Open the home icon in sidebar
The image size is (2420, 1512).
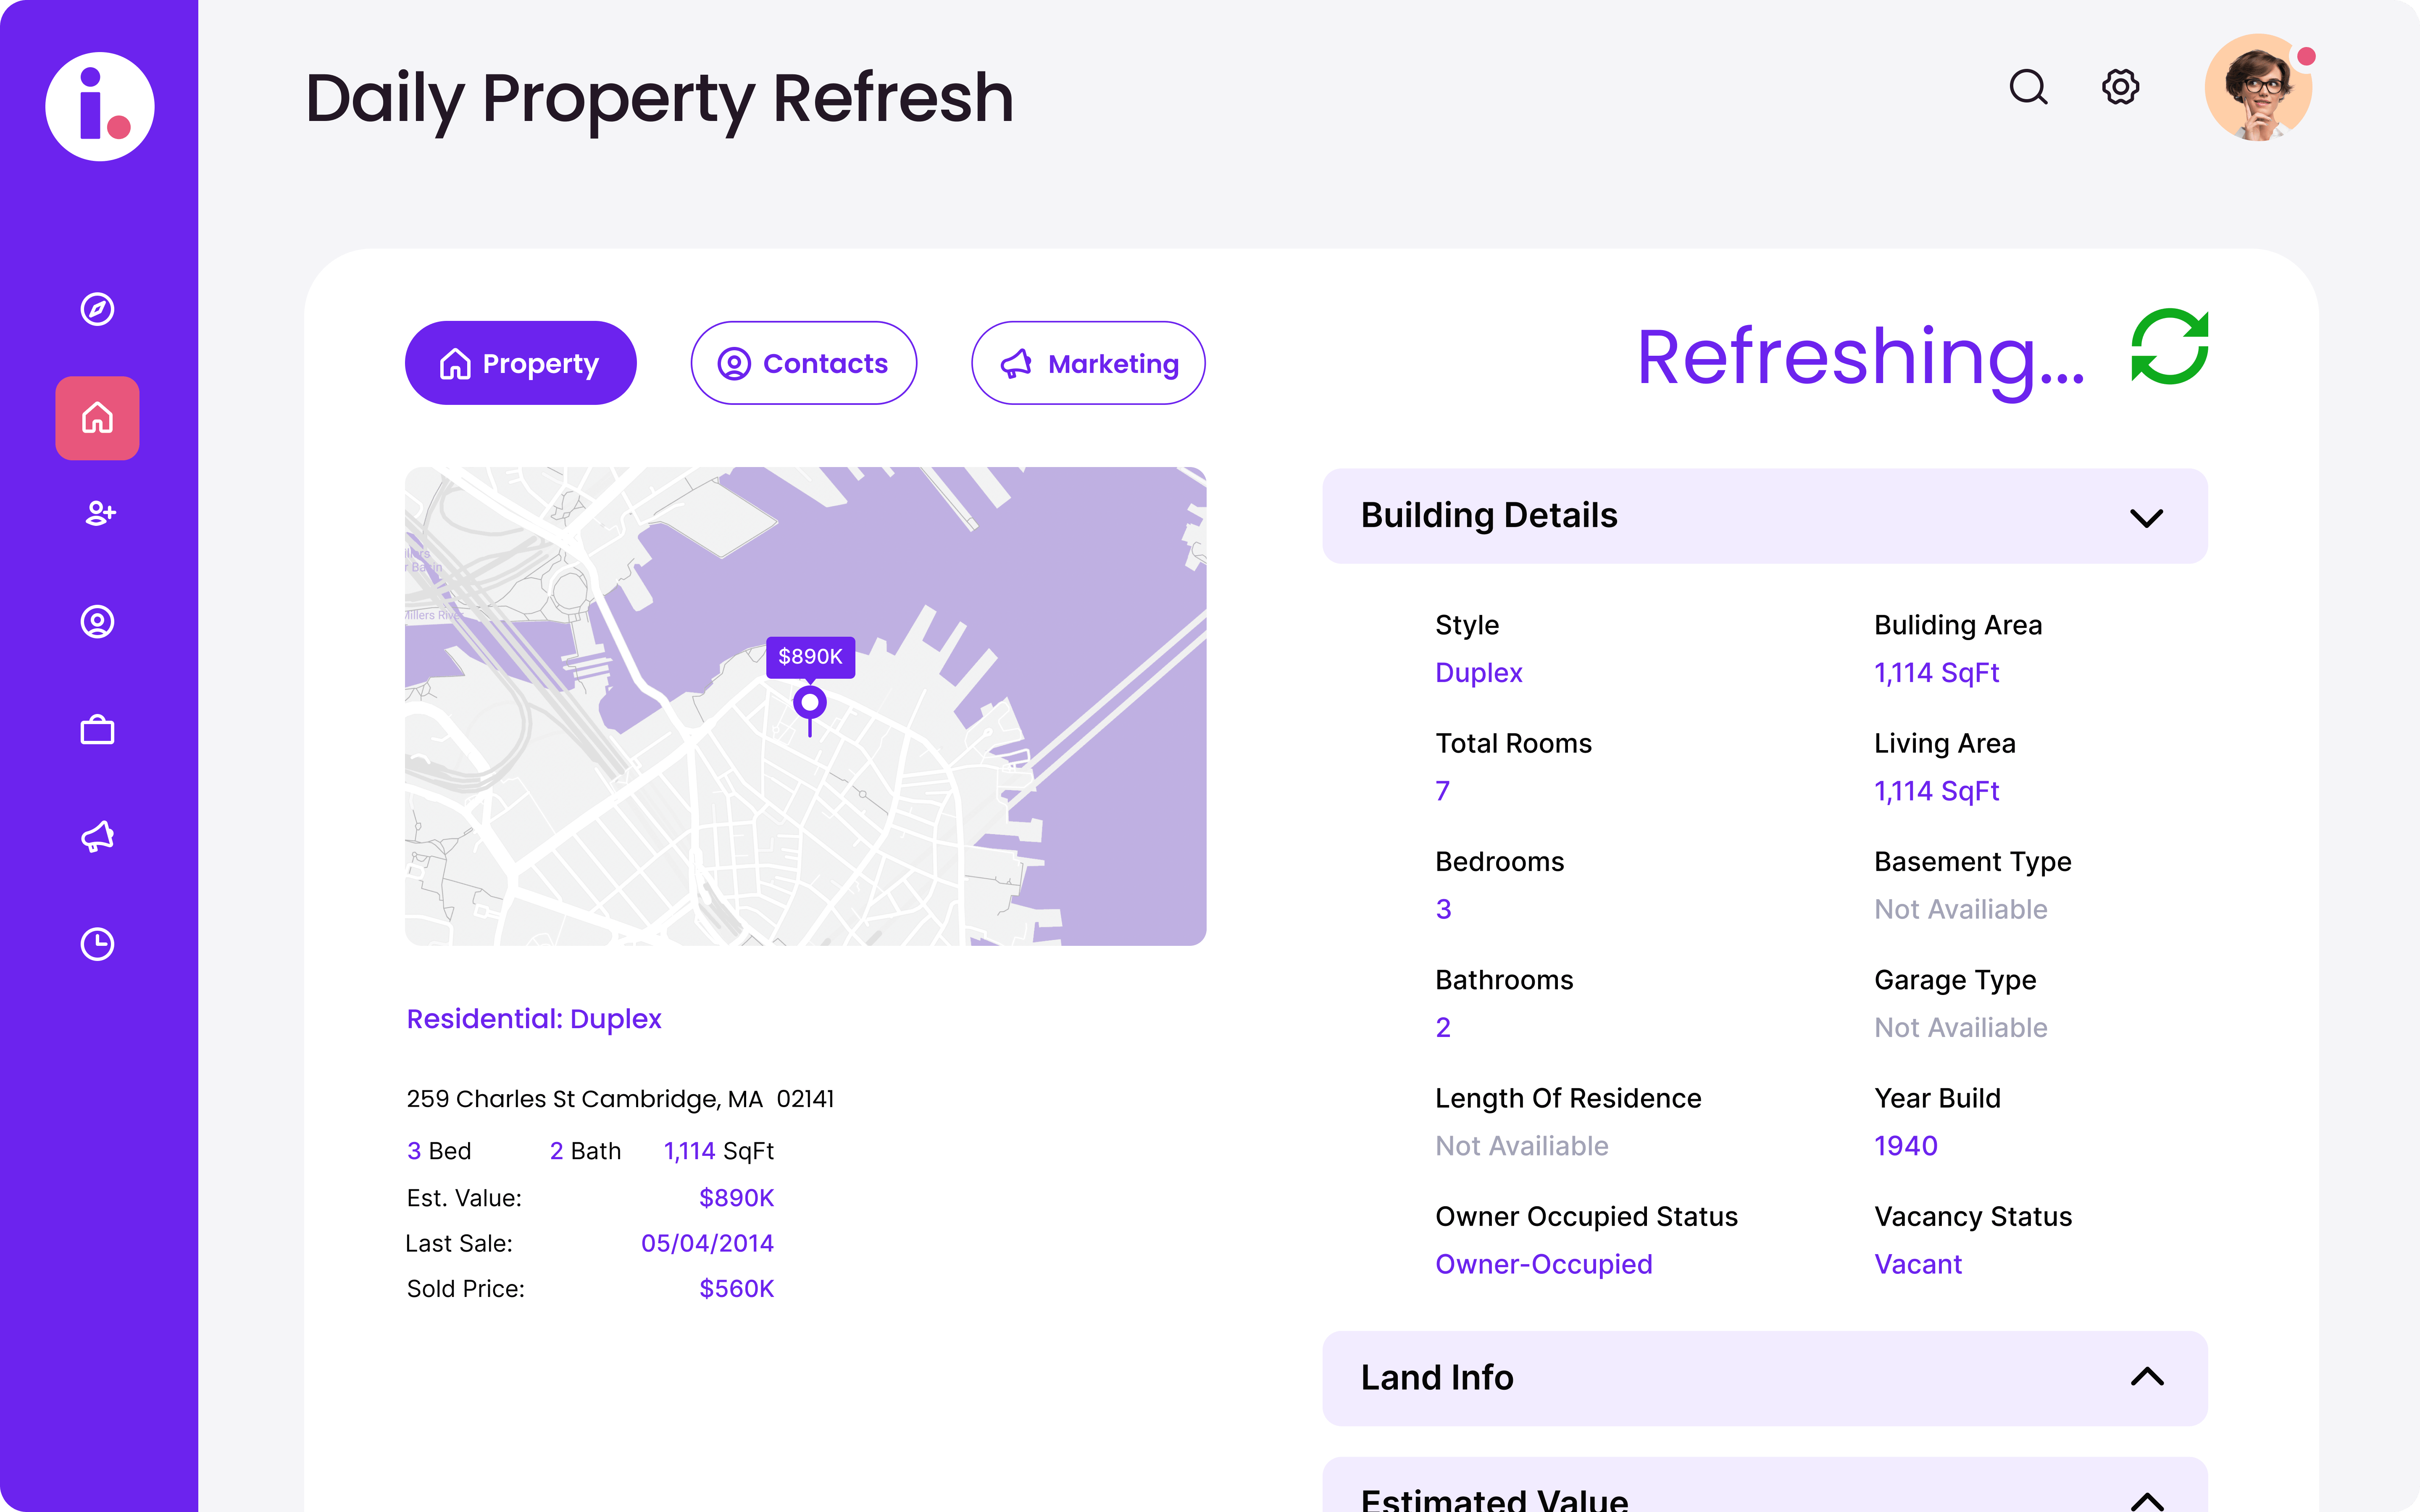pos(97,418)
